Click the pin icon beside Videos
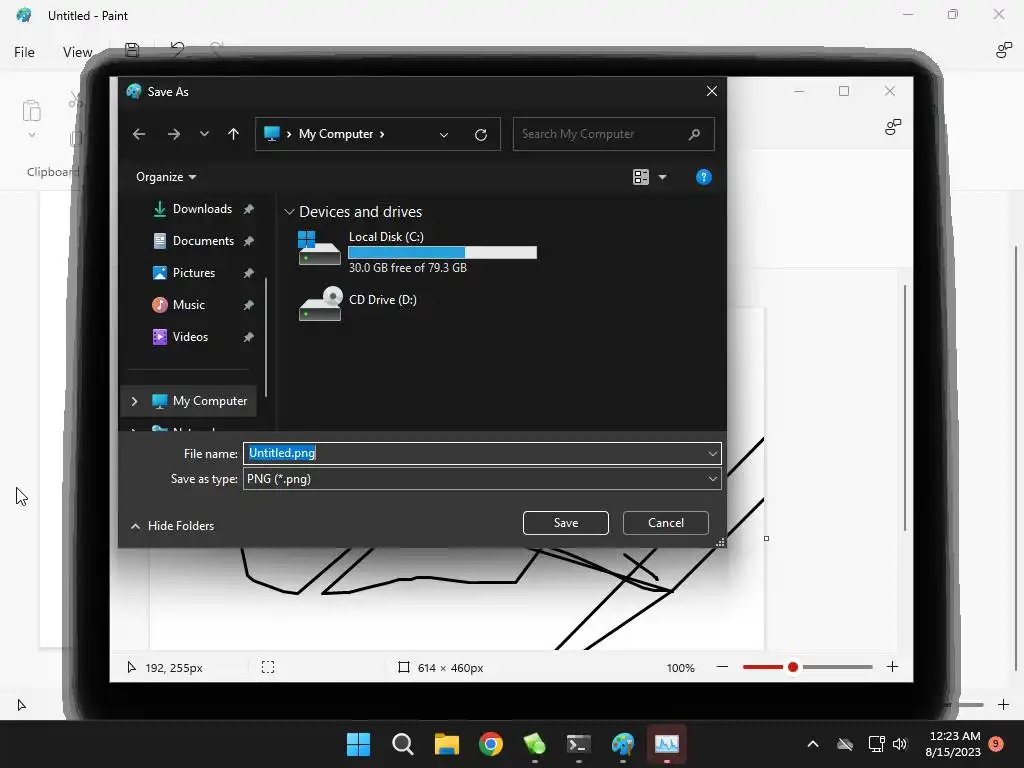 pos(248,337)
